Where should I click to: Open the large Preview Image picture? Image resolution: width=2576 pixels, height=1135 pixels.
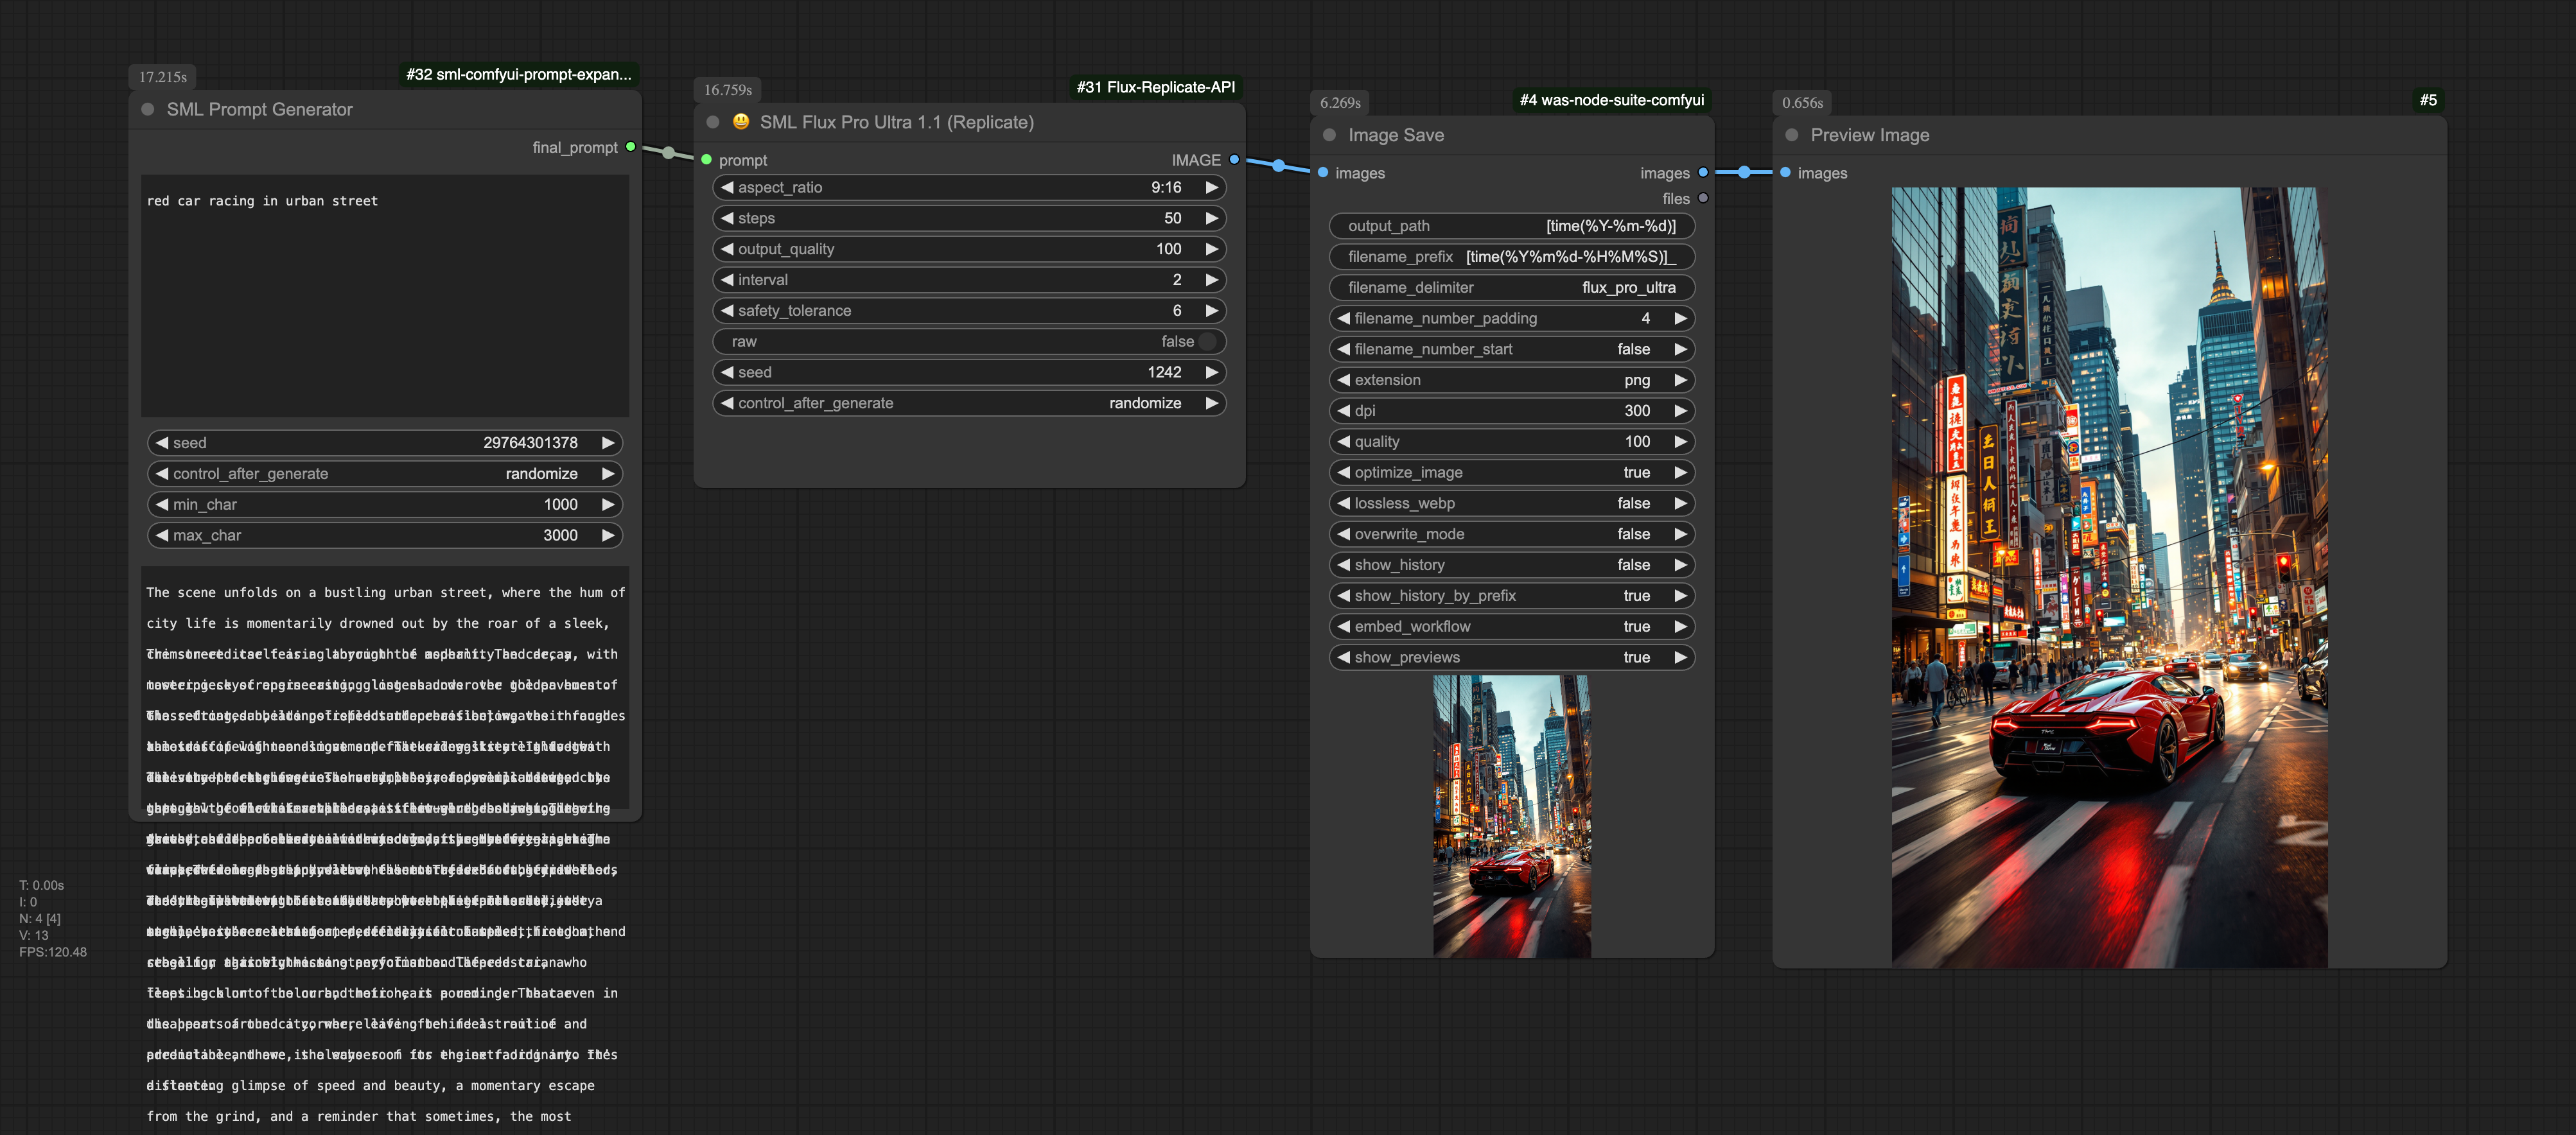(2109, 577)
